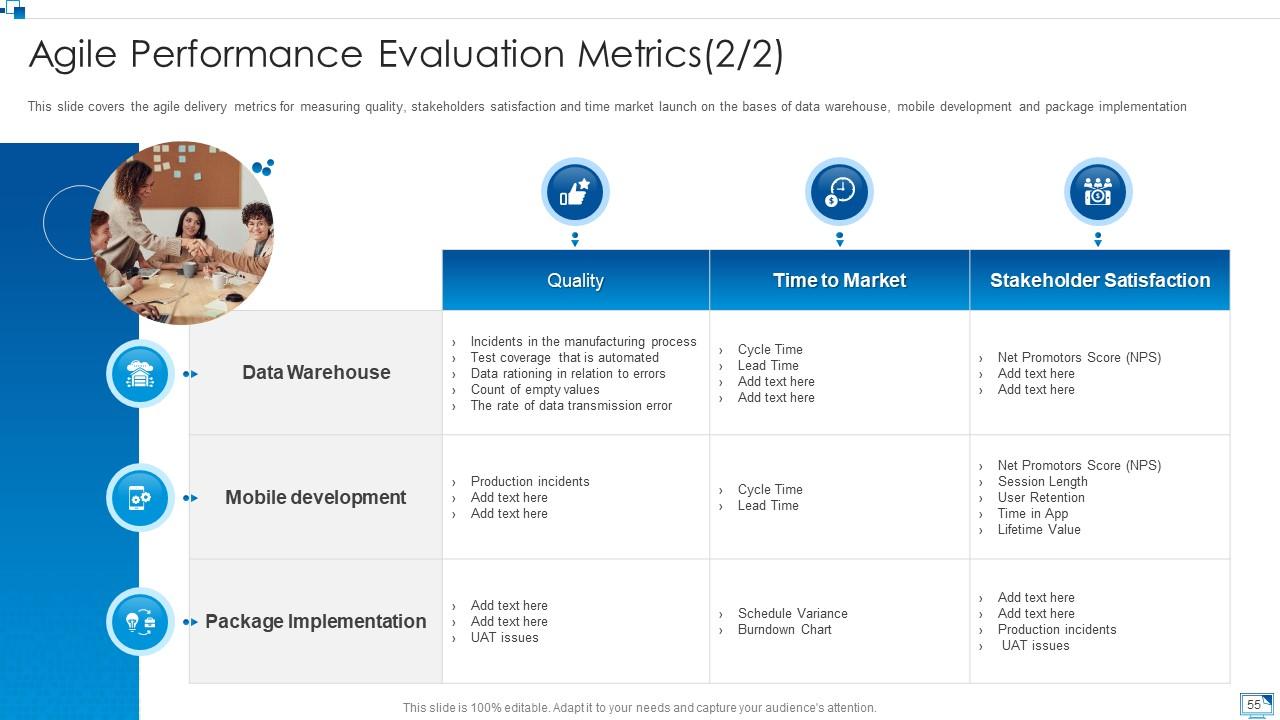Switch to the Quality column header
This screenshot has width=1280, height=720.
coord(575,280)
